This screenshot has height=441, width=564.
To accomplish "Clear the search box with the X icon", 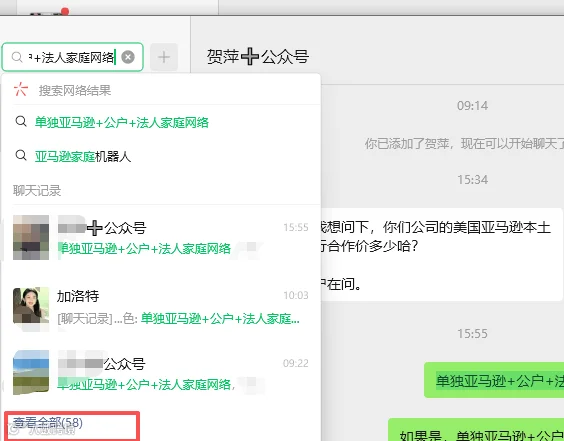I will tap(128, 57).
